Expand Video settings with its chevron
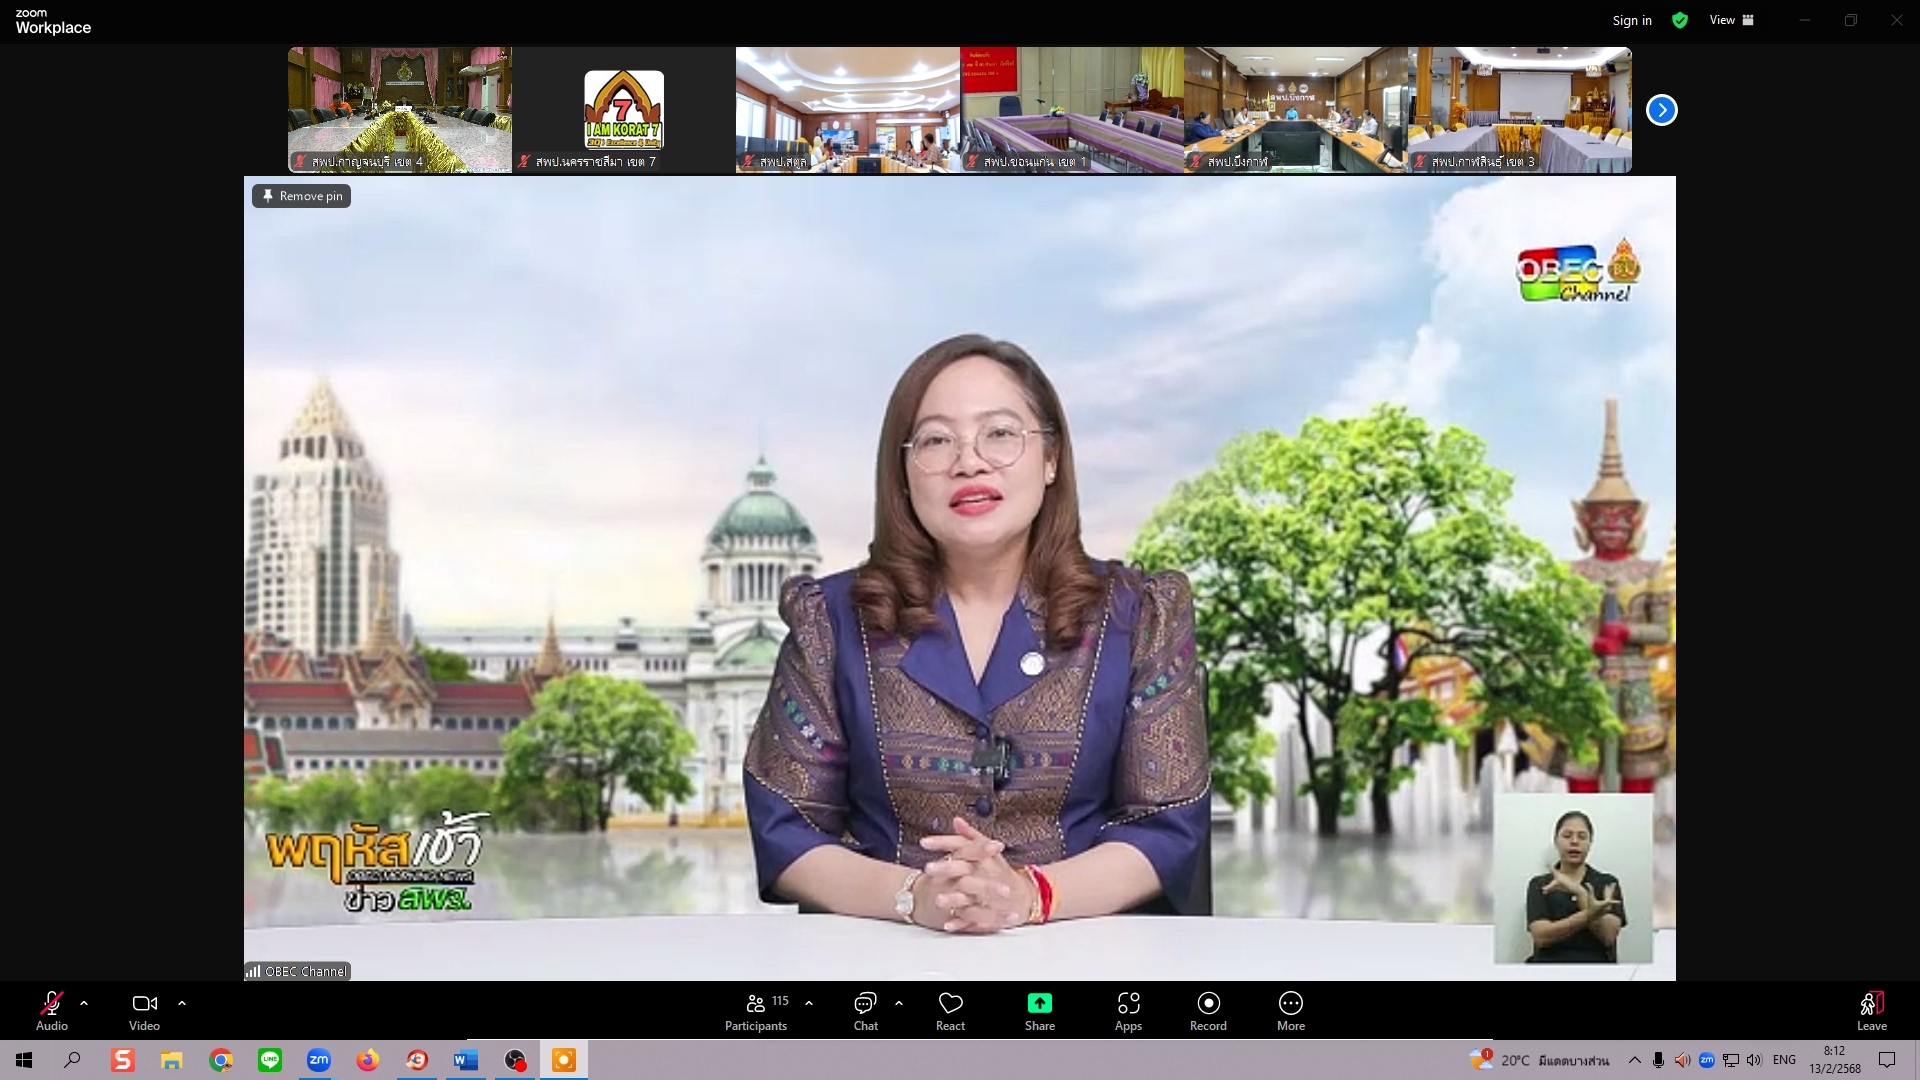 pos(181,1003)
